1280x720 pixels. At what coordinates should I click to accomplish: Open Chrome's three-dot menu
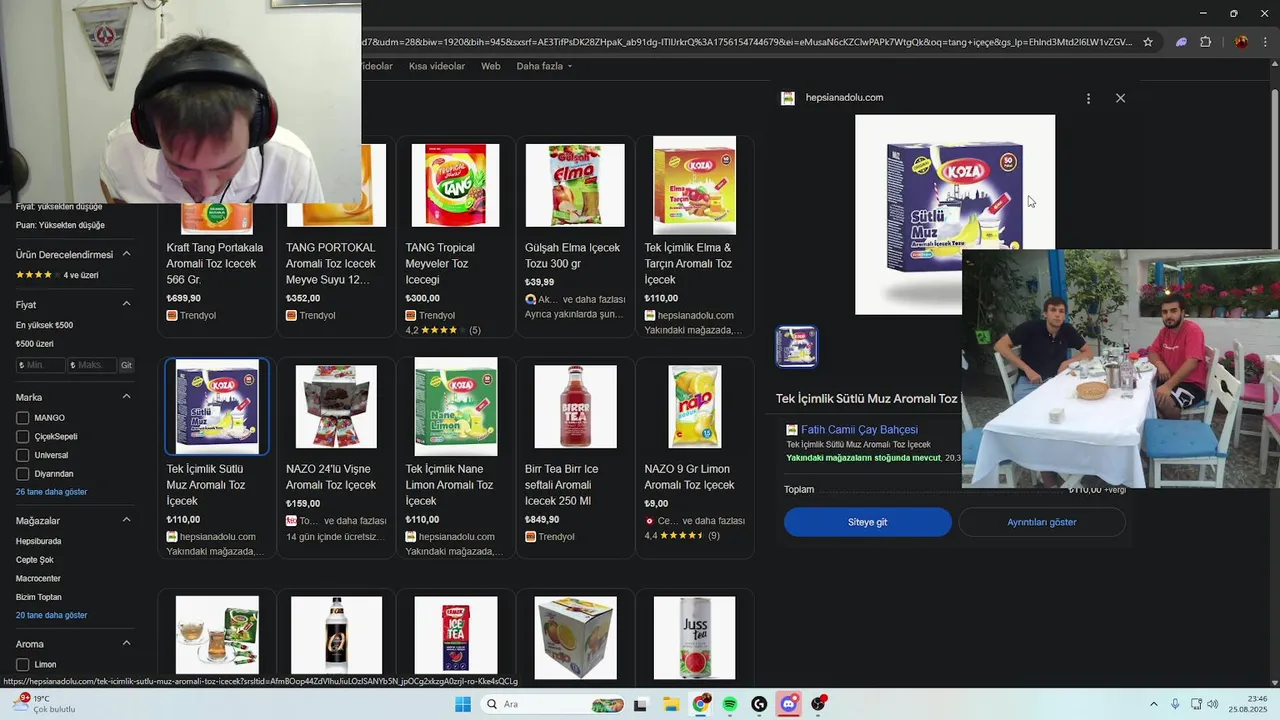(x=1266, y=42)
